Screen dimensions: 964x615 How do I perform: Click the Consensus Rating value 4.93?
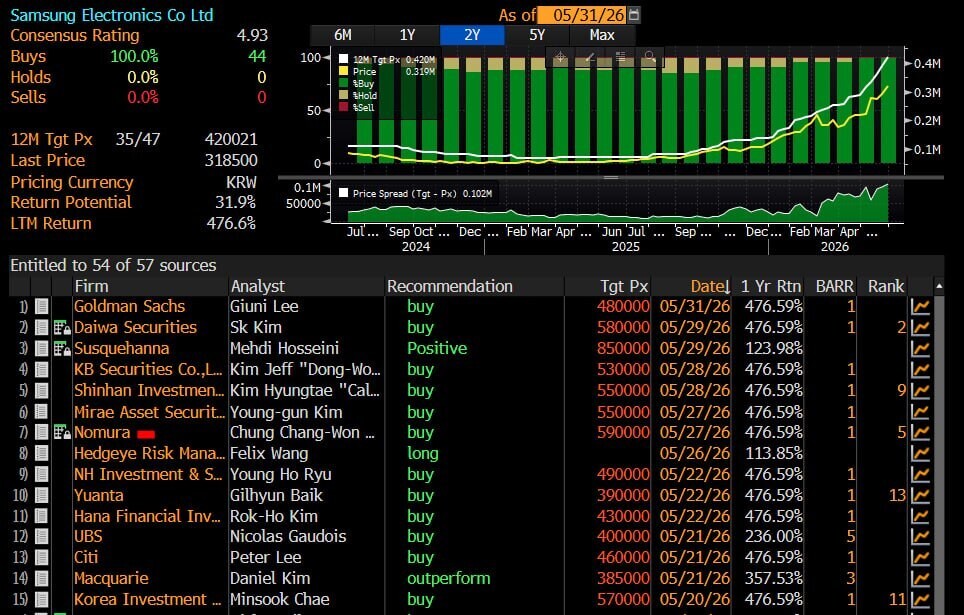click(x=252, y=35)
